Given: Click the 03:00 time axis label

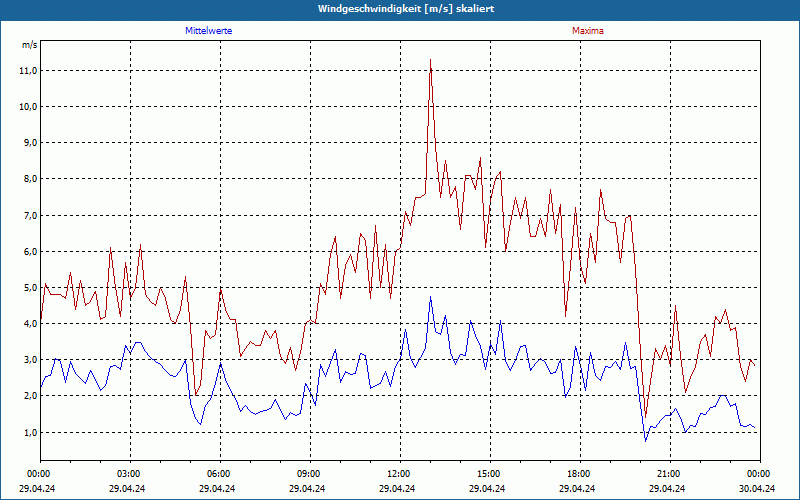Looking at the screenshot, I should [127, 474].
